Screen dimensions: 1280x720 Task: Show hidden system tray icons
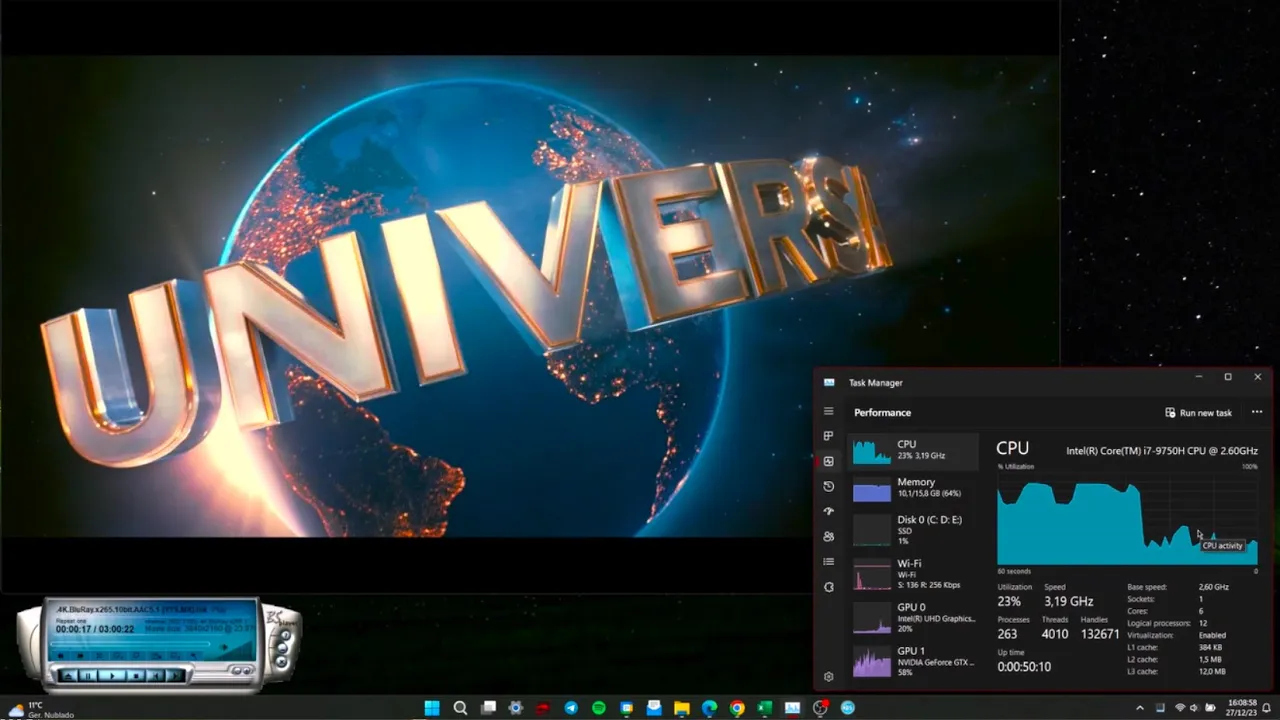(x=1140, y=708)
